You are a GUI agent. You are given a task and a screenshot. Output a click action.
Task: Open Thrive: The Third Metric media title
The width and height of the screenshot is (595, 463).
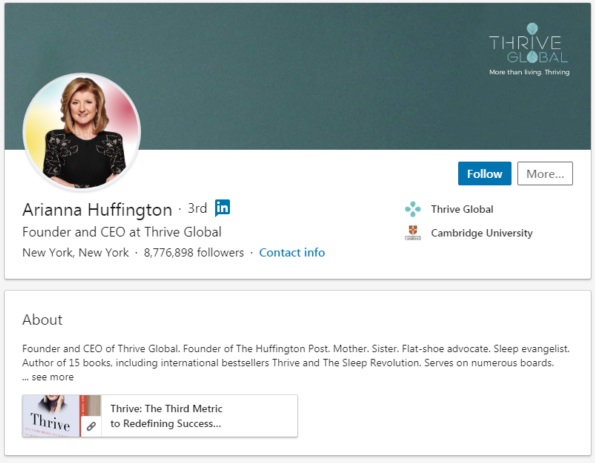pyautogui.click(x=166, y=416)
